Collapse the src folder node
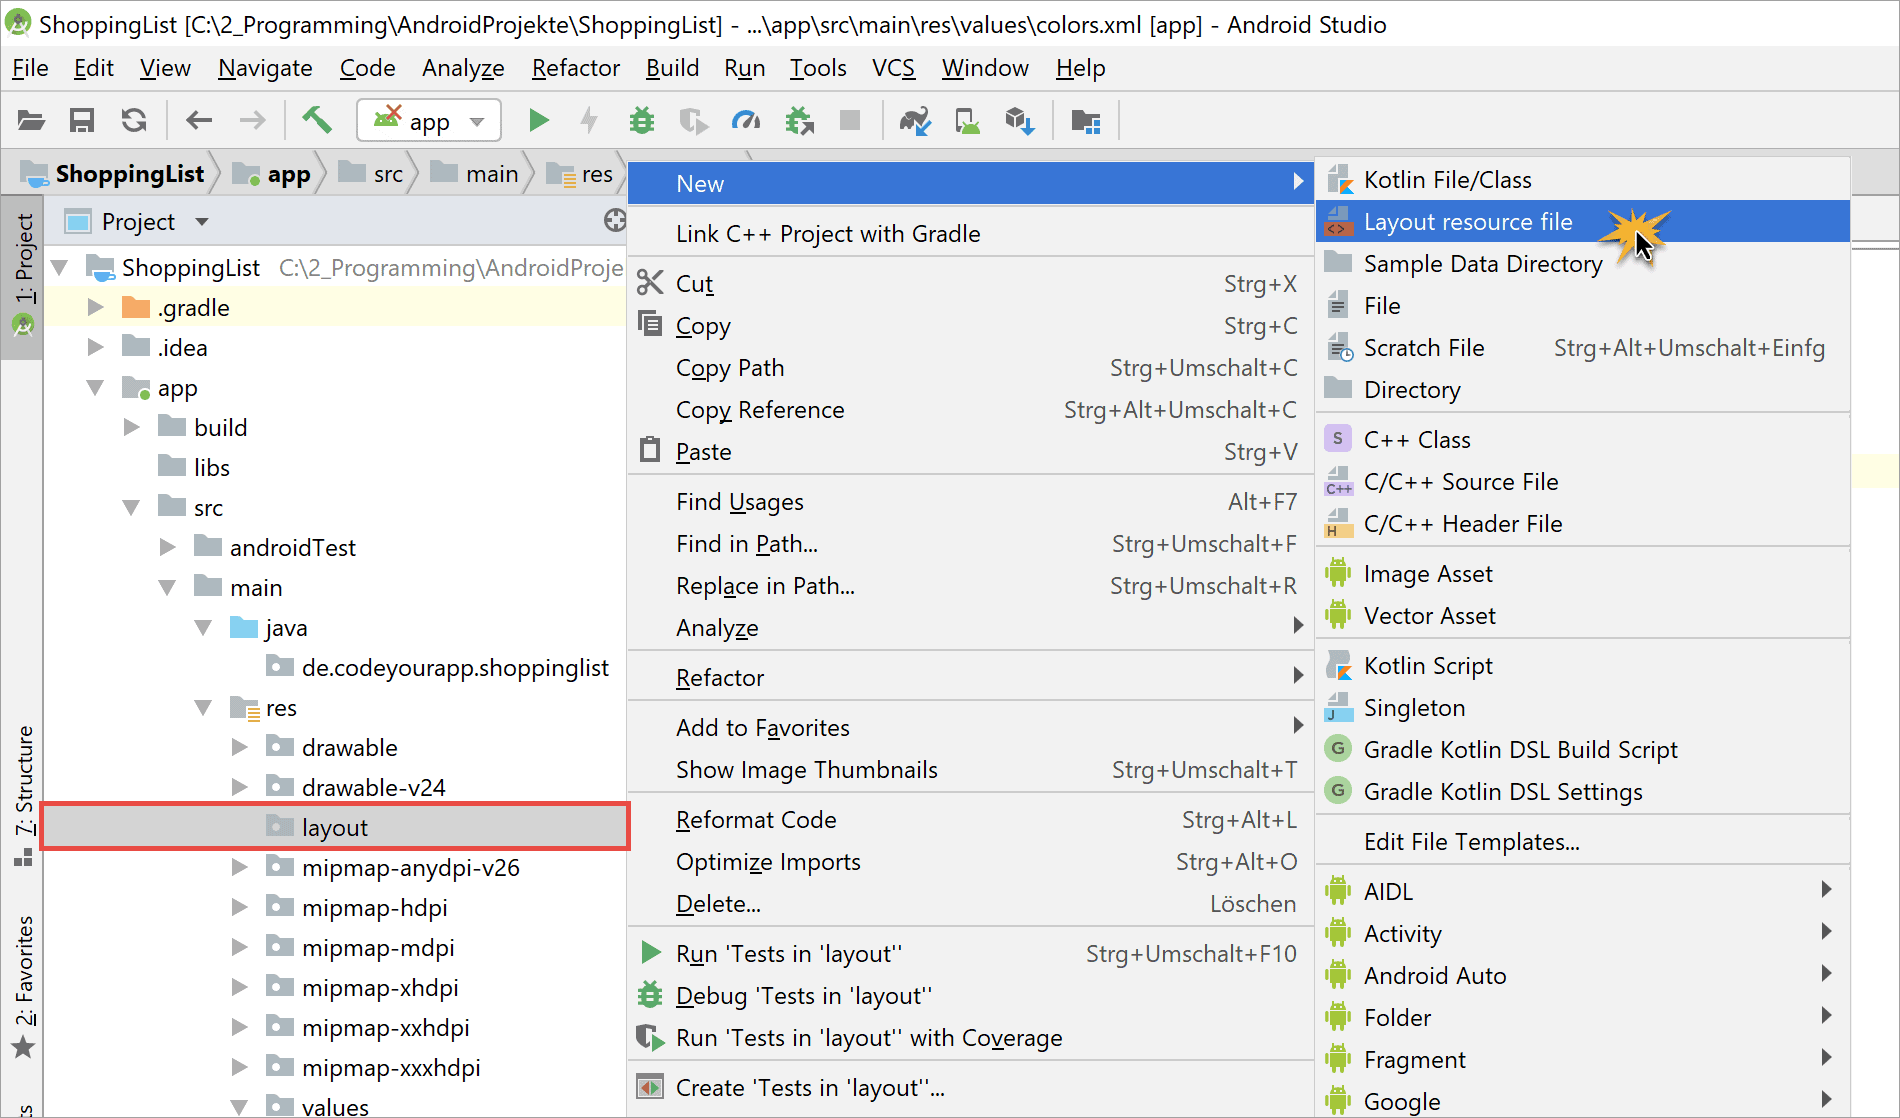This screenshot has width=1900, height=1118. (x=131, y=507)
